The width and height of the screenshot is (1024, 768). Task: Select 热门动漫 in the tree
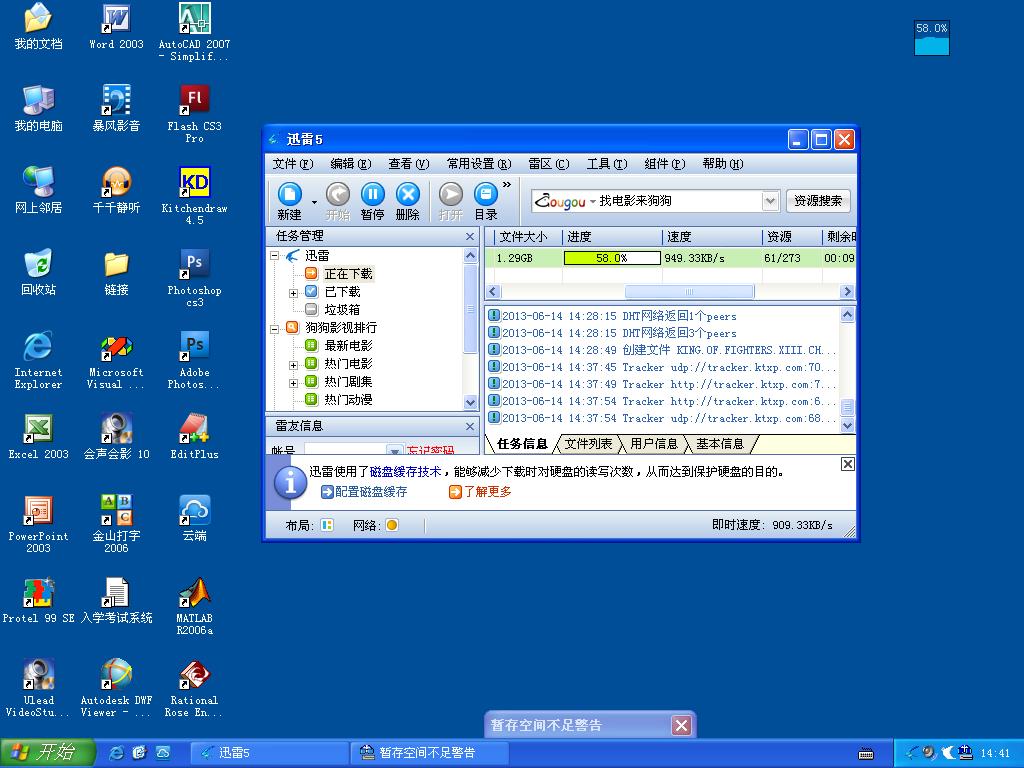click(x=348, y=400)
